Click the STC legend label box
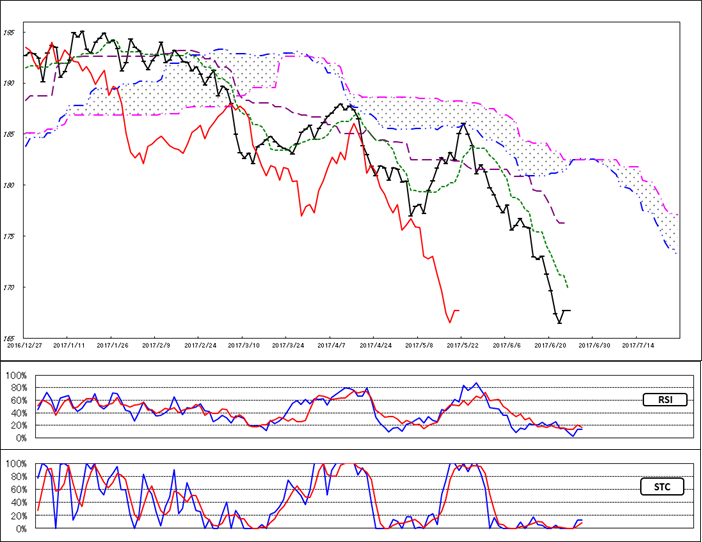The image size is (702, 542). pos(660,487)
